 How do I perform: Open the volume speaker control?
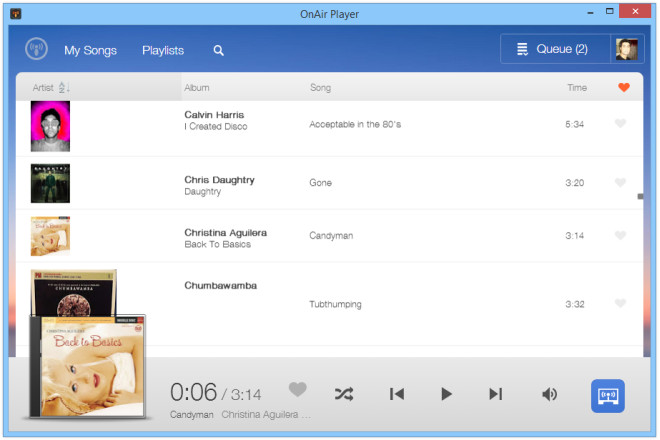(x=549, y=394)
